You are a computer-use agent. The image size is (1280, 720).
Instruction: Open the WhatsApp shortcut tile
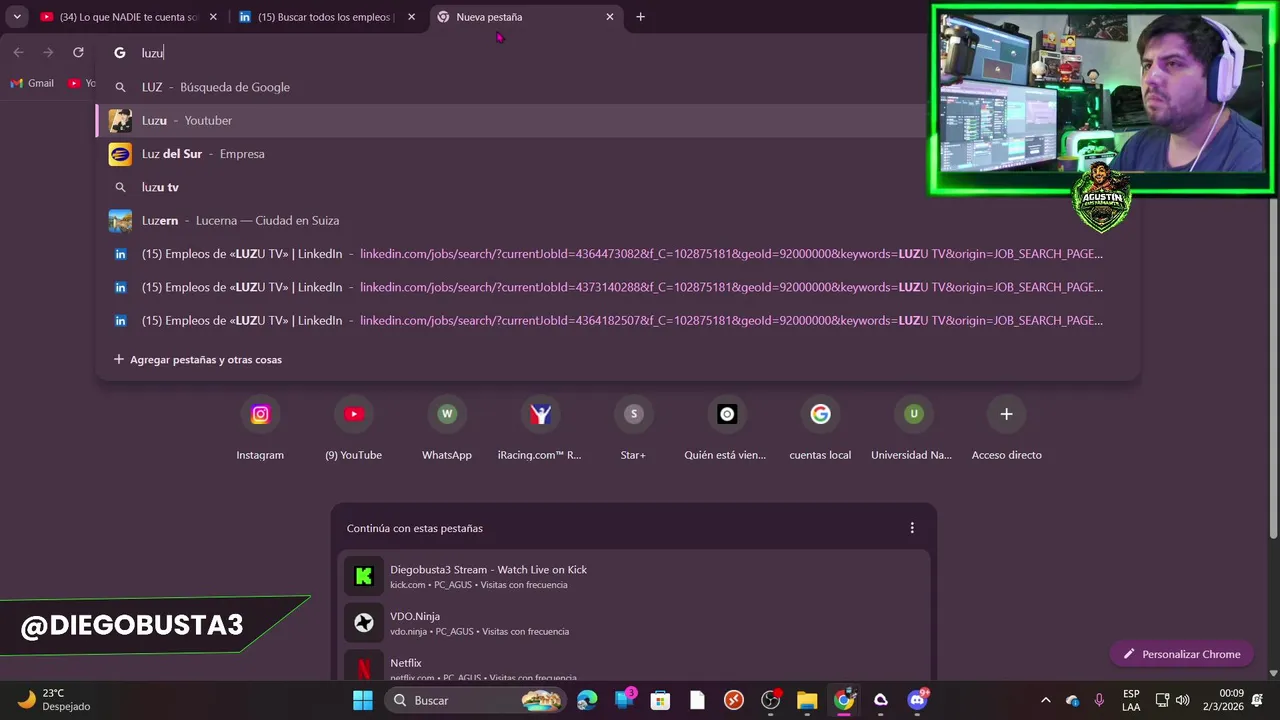pyautogui.click(x=447, y=429)
